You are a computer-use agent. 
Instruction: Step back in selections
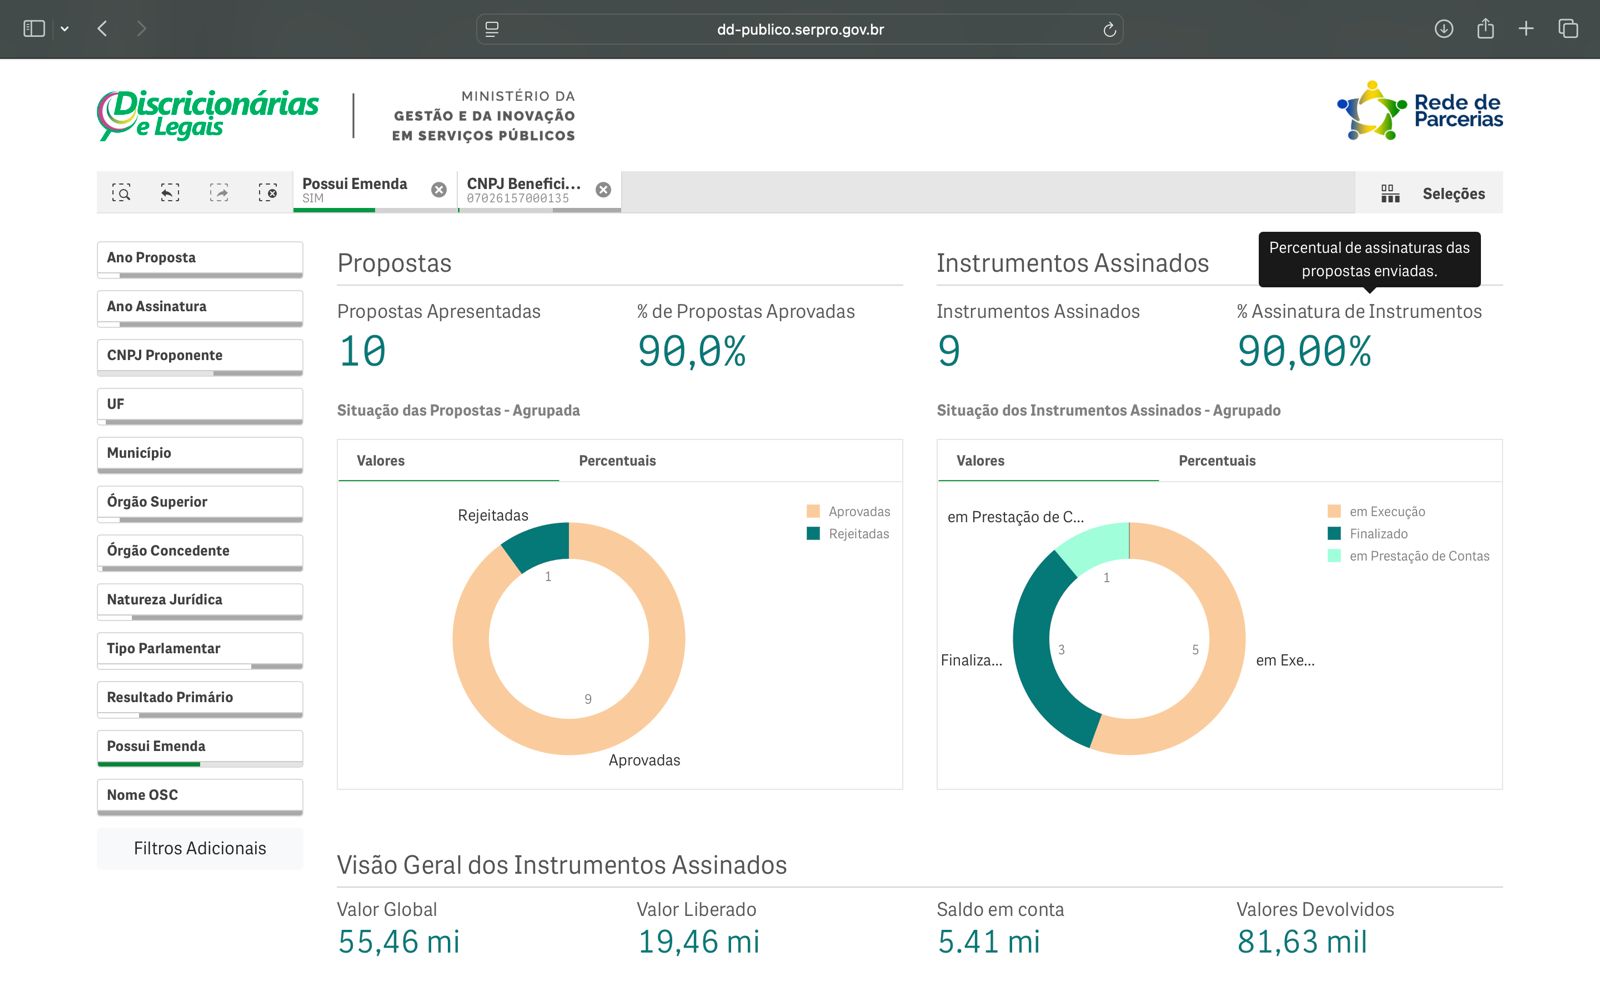click(x=170, y=193)
